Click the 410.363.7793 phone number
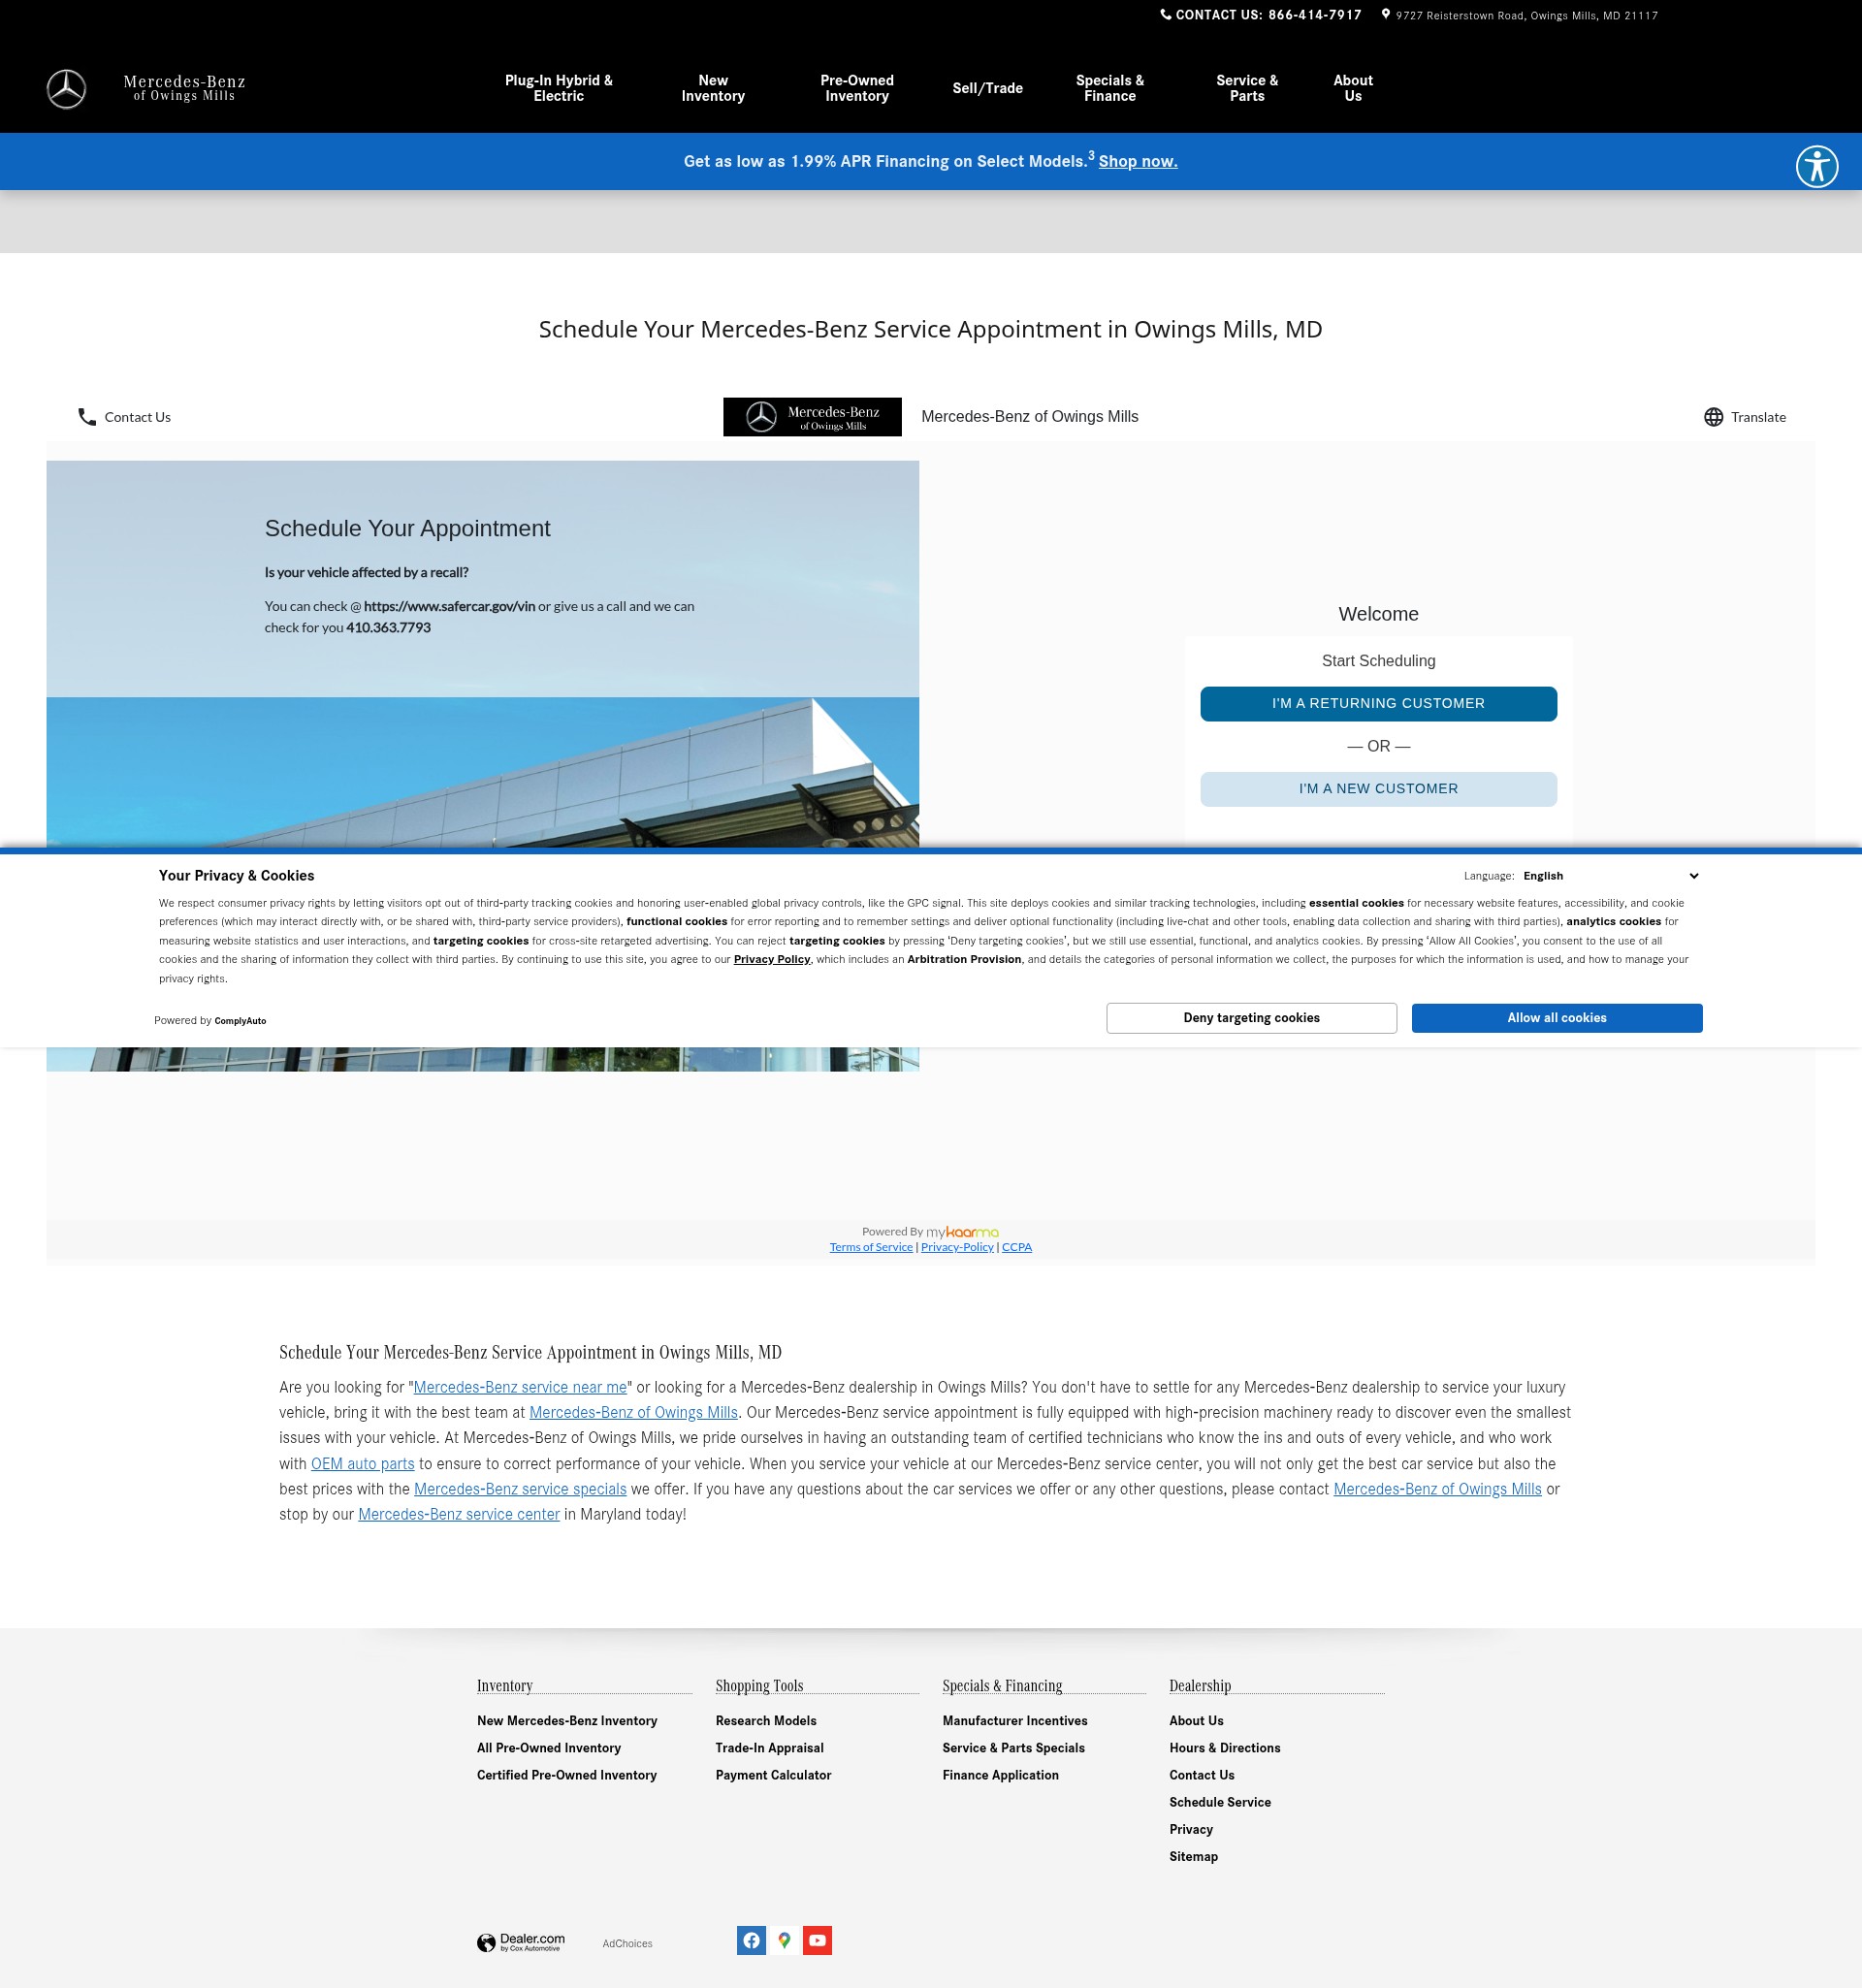This screenshot has height=1988, width=1862. [388, 628]
